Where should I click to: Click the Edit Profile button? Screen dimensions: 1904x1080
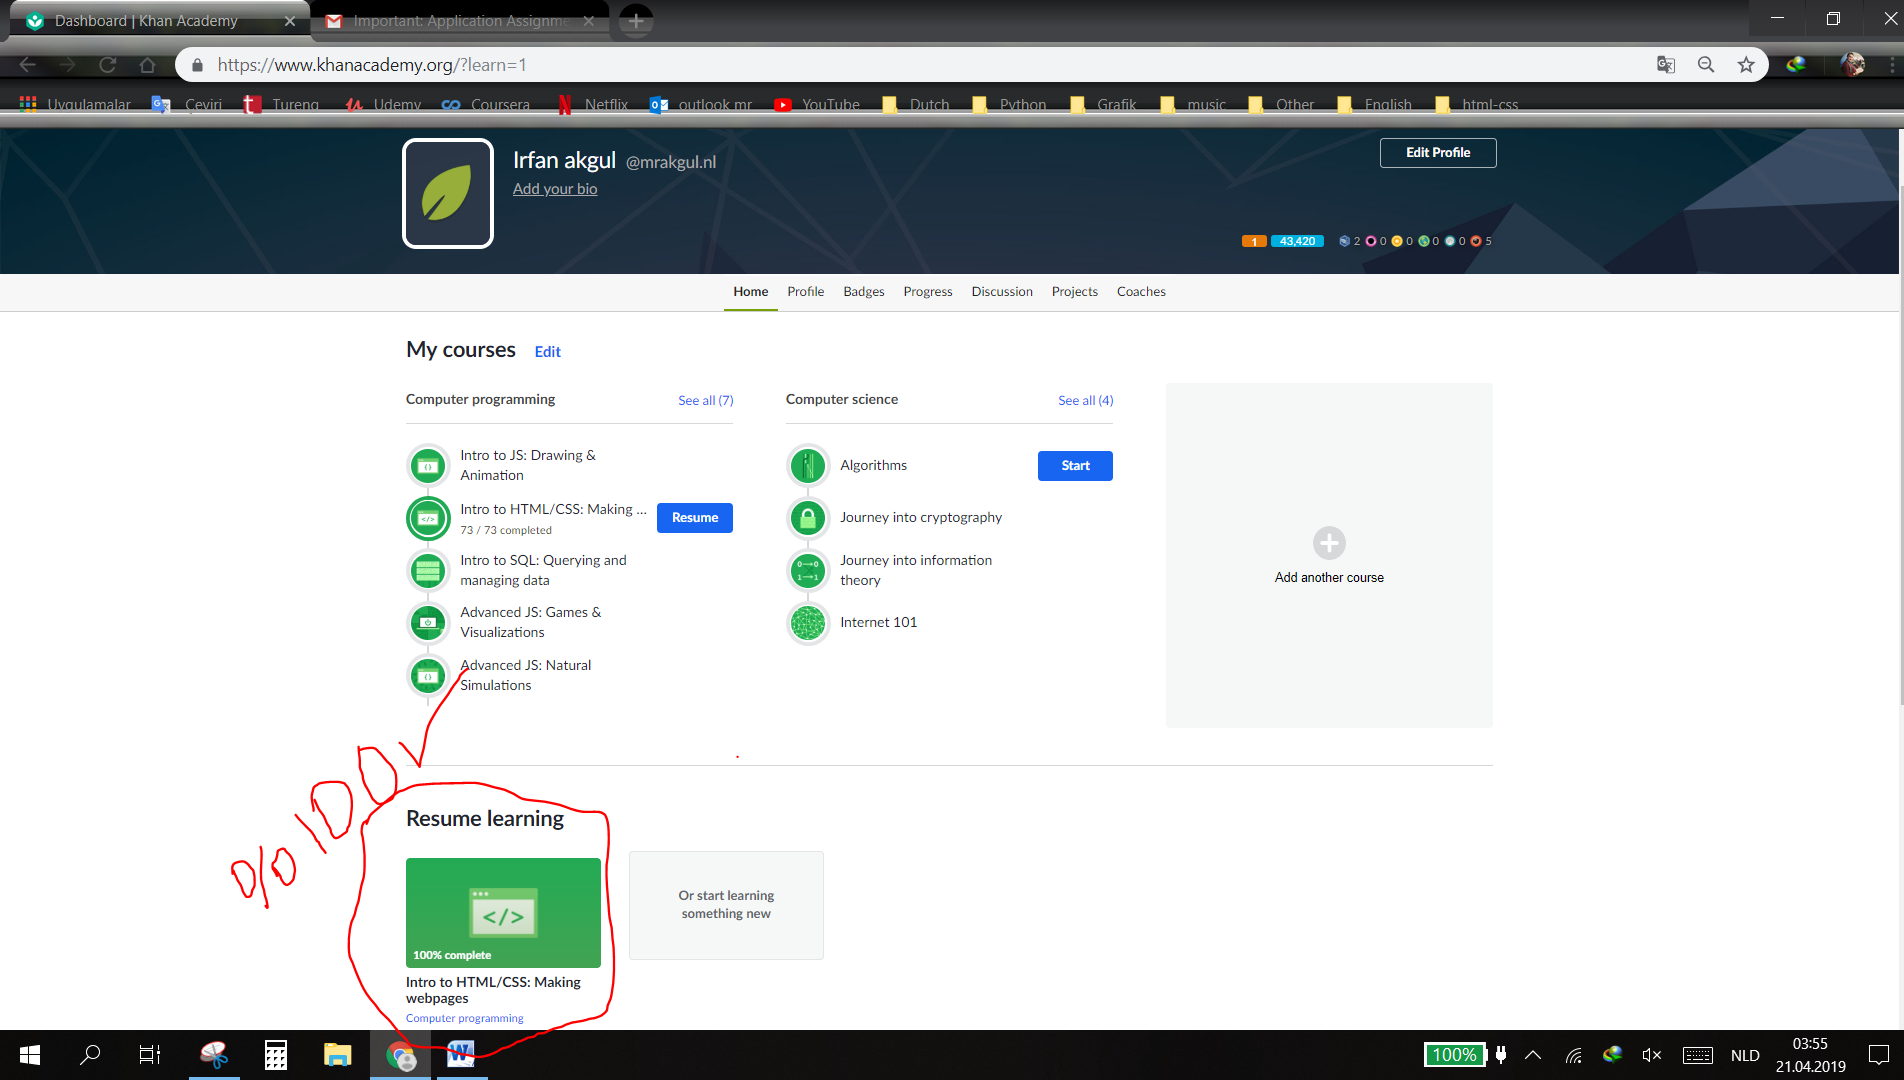1438,153
